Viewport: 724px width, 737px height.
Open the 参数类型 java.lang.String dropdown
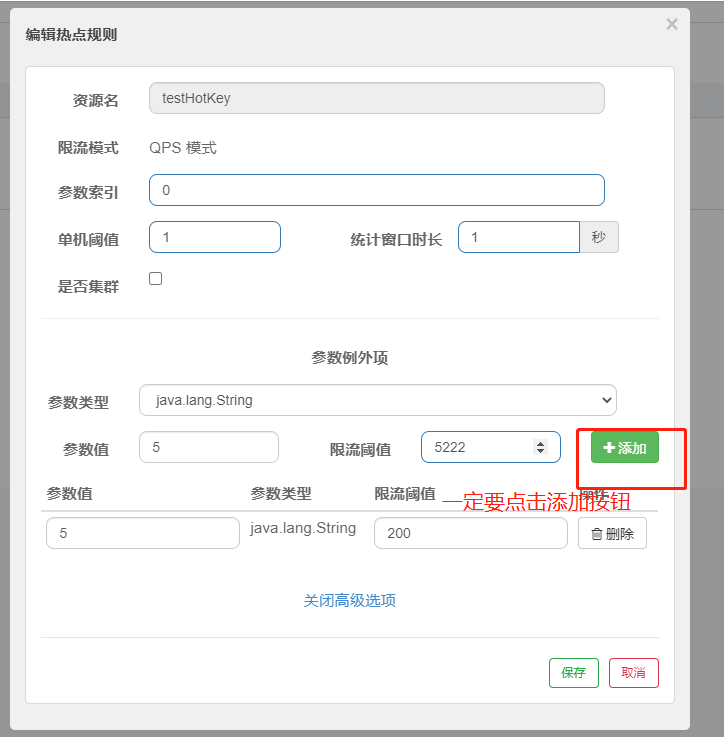coord(378,400)
